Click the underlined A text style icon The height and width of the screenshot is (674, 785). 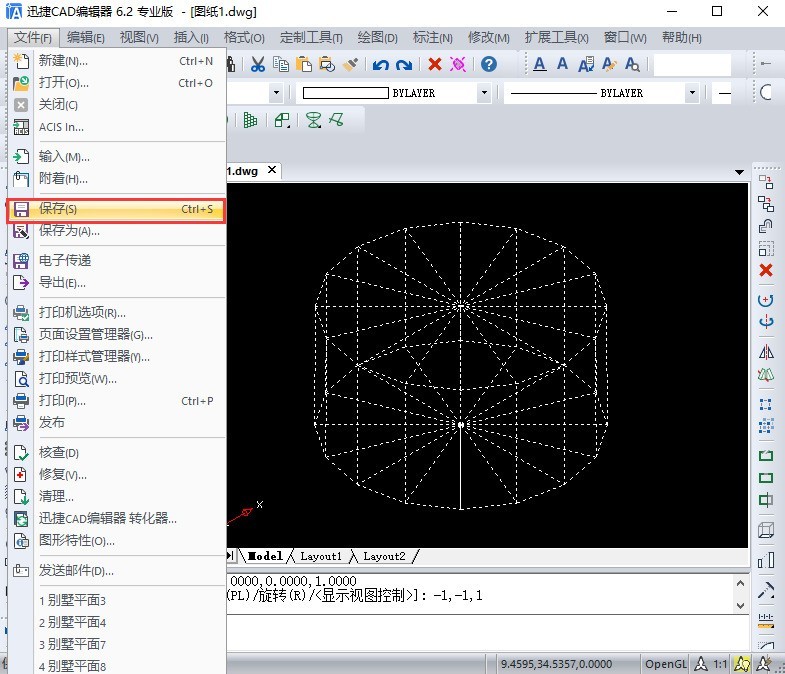(x=540, y=64)
